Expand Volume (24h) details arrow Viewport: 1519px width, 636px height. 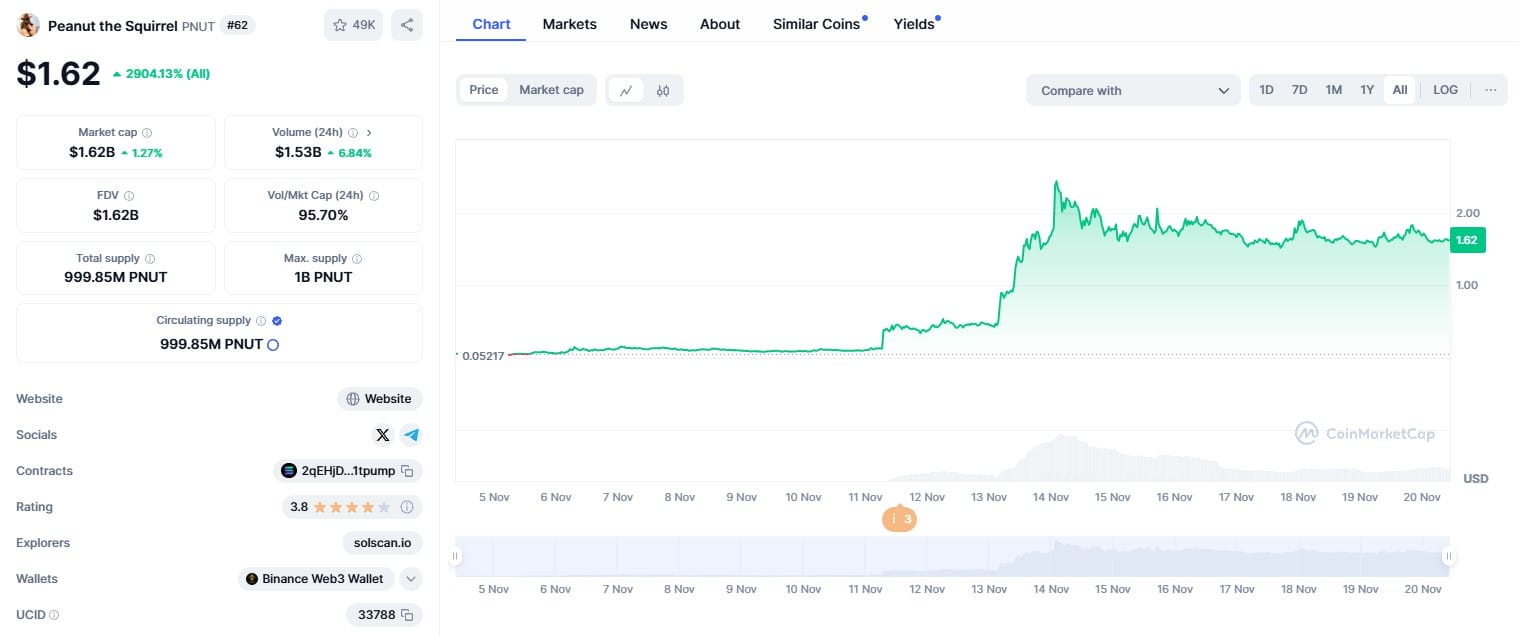coord(369,132)
